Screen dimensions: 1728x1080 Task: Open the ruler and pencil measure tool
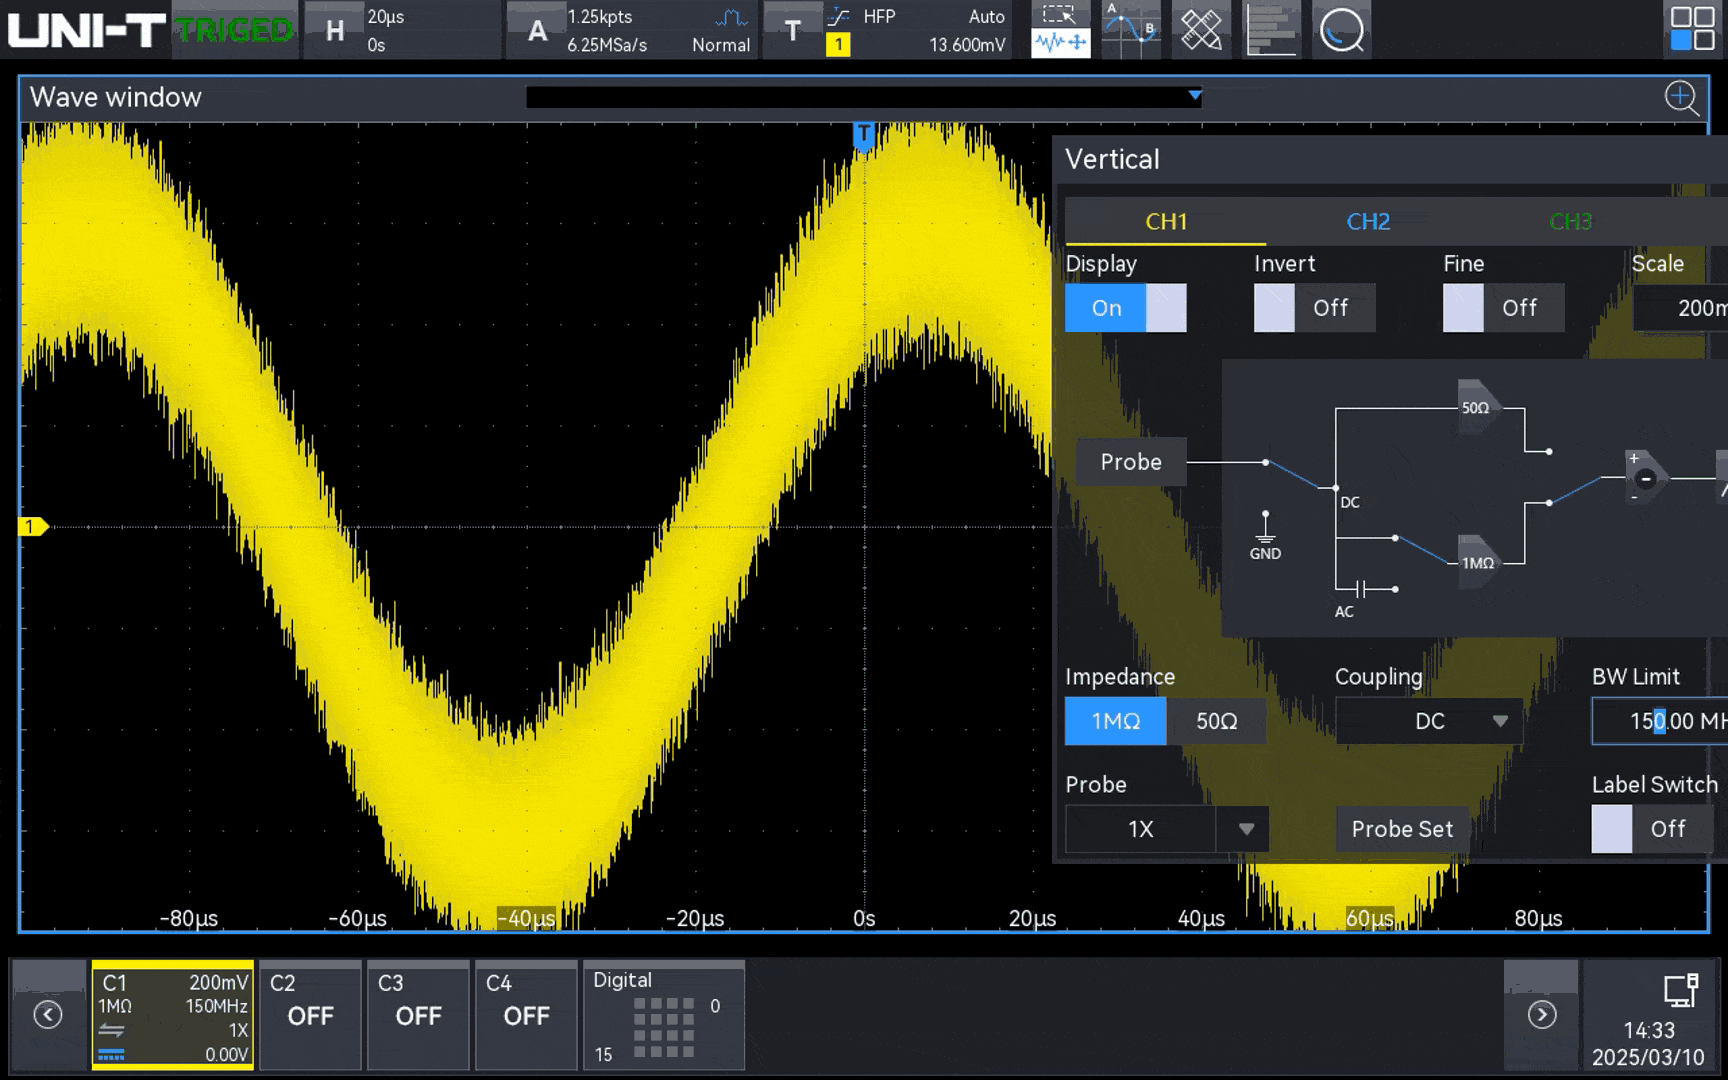[1201, 30]
